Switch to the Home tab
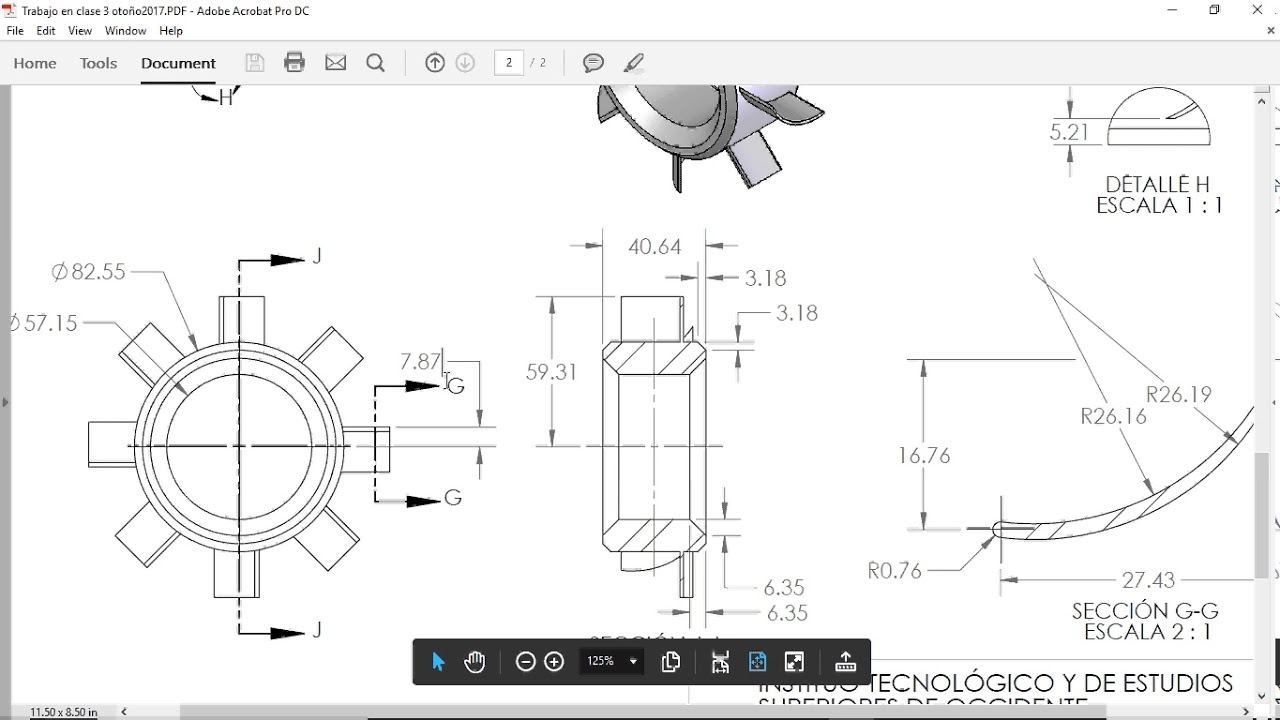 click(35, 63)
